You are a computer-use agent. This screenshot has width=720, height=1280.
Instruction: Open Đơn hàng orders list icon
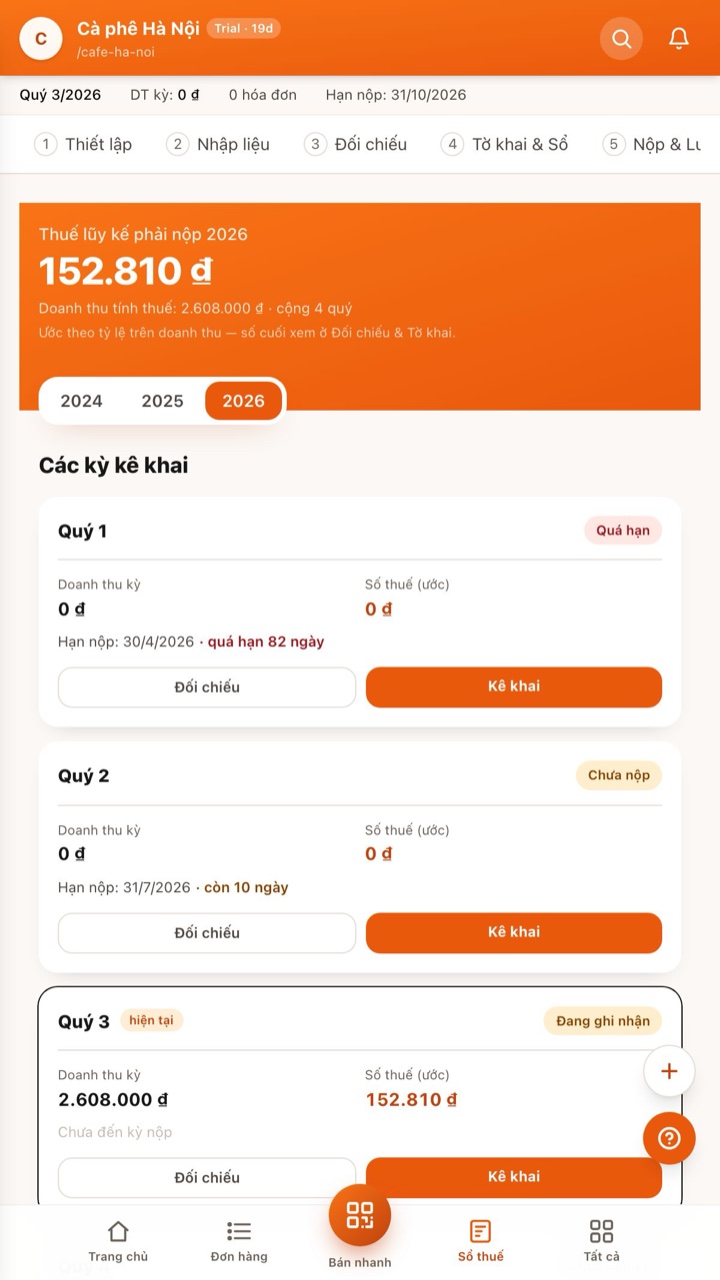[x=239, y=1240]
